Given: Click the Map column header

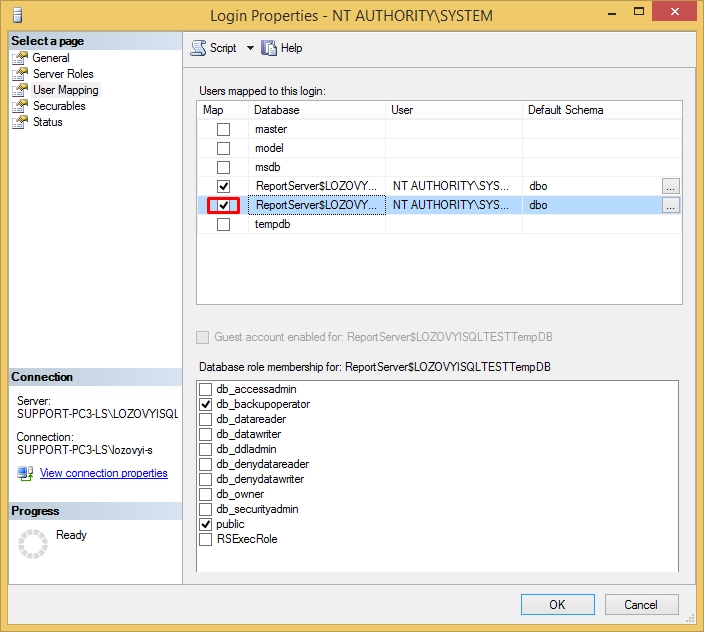Looking at the screenshot, I should [x=223, y=110].
